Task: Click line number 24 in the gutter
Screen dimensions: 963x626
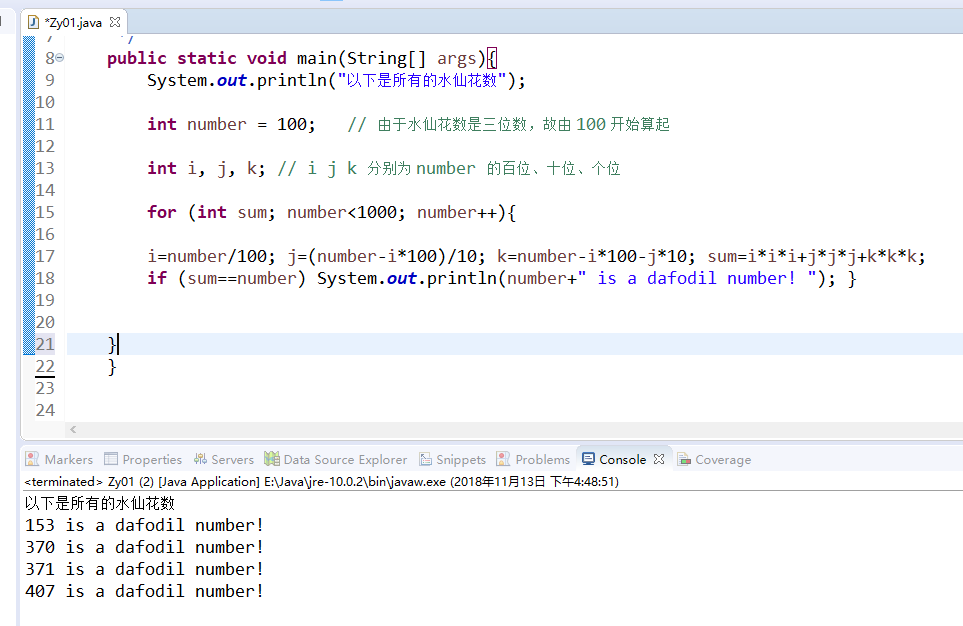Action: (x=45, y=410)
